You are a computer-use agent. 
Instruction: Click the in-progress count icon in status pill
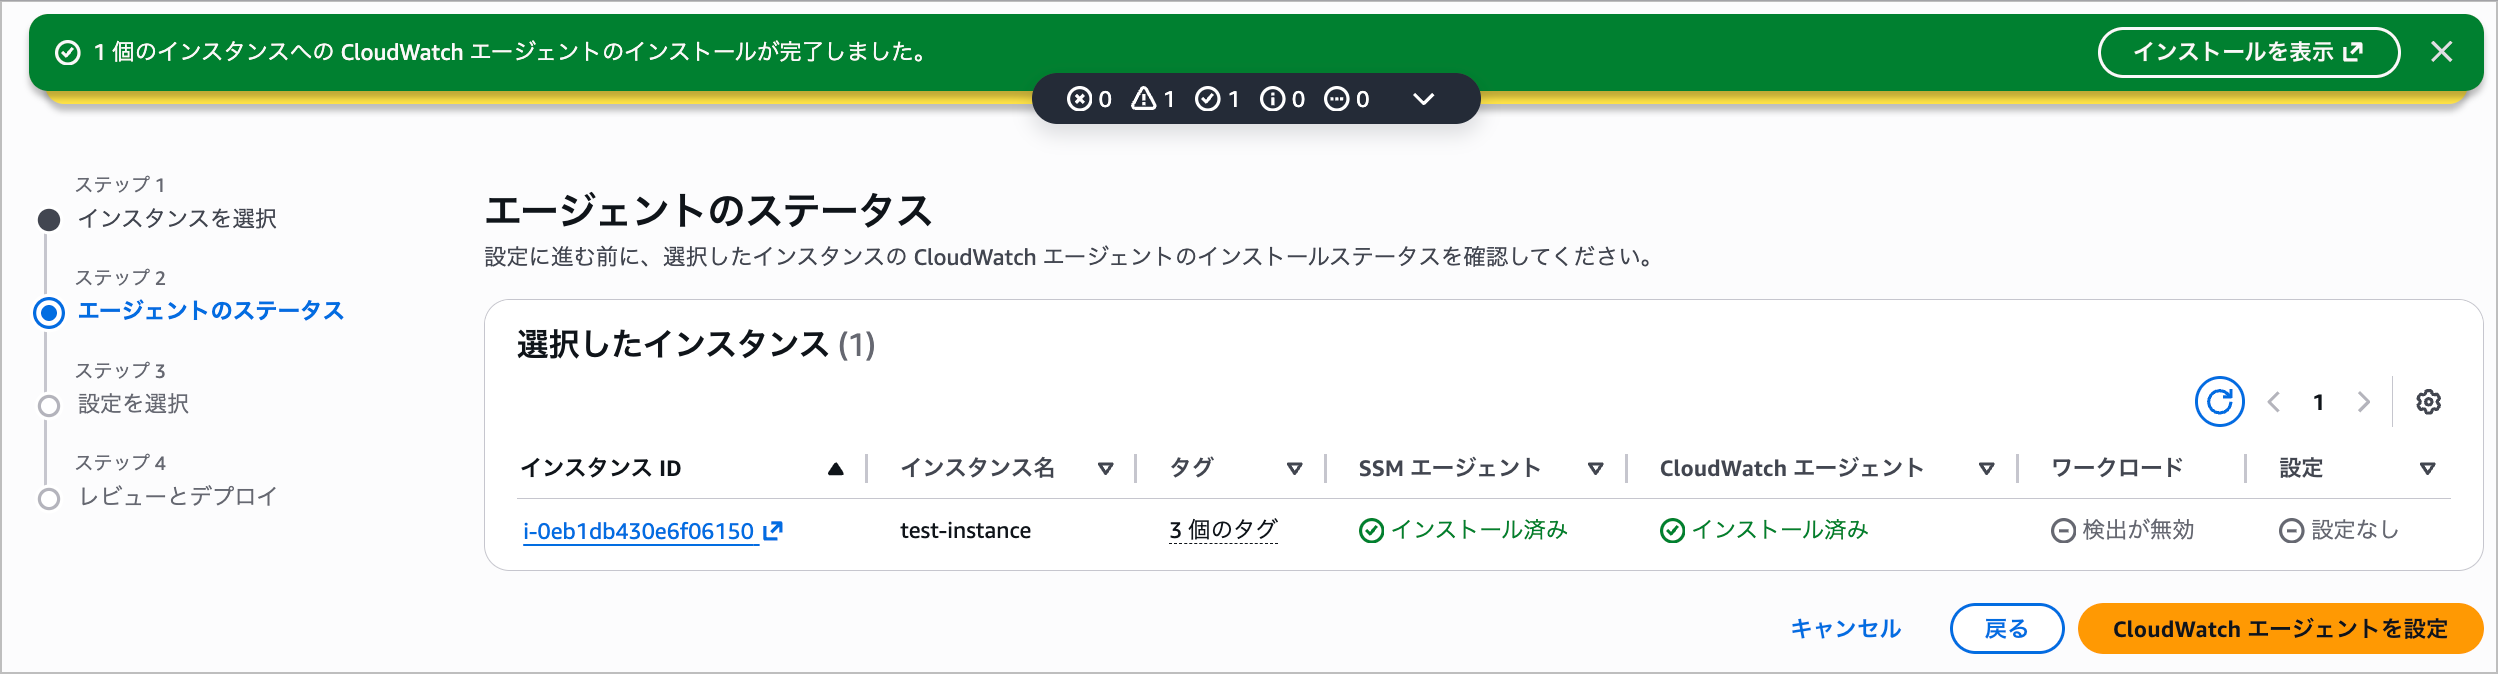coord(1337,99)
